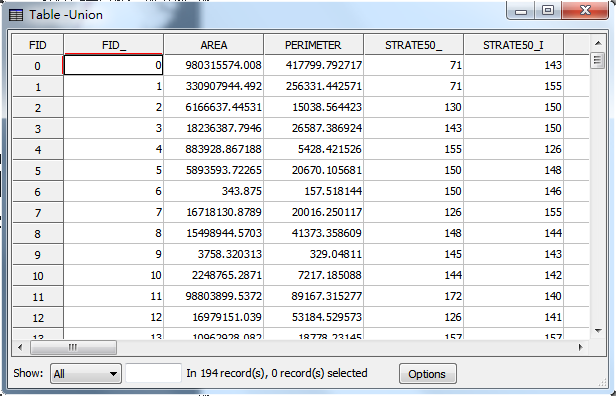Image resolution: width=616 pixels, height=396 pixels.
Task: Select row with FID 8
Action: (38, 233)
